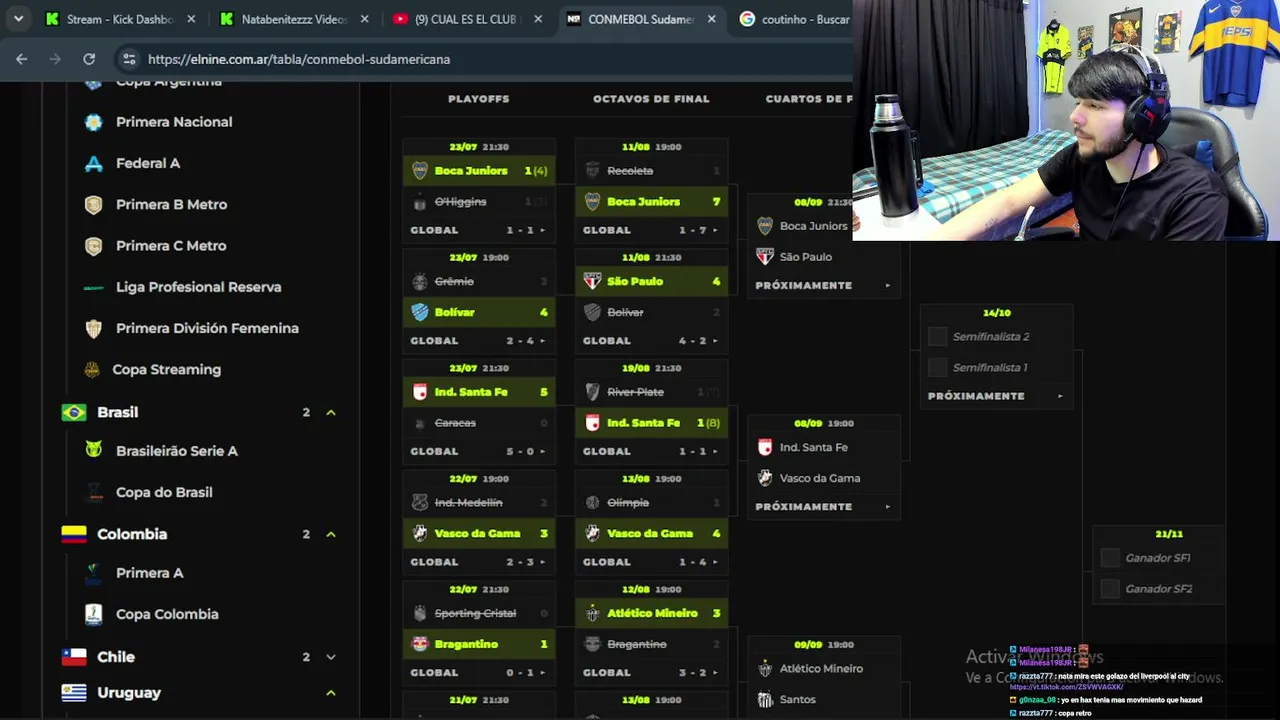Image resolution: width=1280 pixels, height=720 pixels.
Task: Close the Stream - Kick Dashboard tab
Action: pyautogui.click(x=191, y=19)
